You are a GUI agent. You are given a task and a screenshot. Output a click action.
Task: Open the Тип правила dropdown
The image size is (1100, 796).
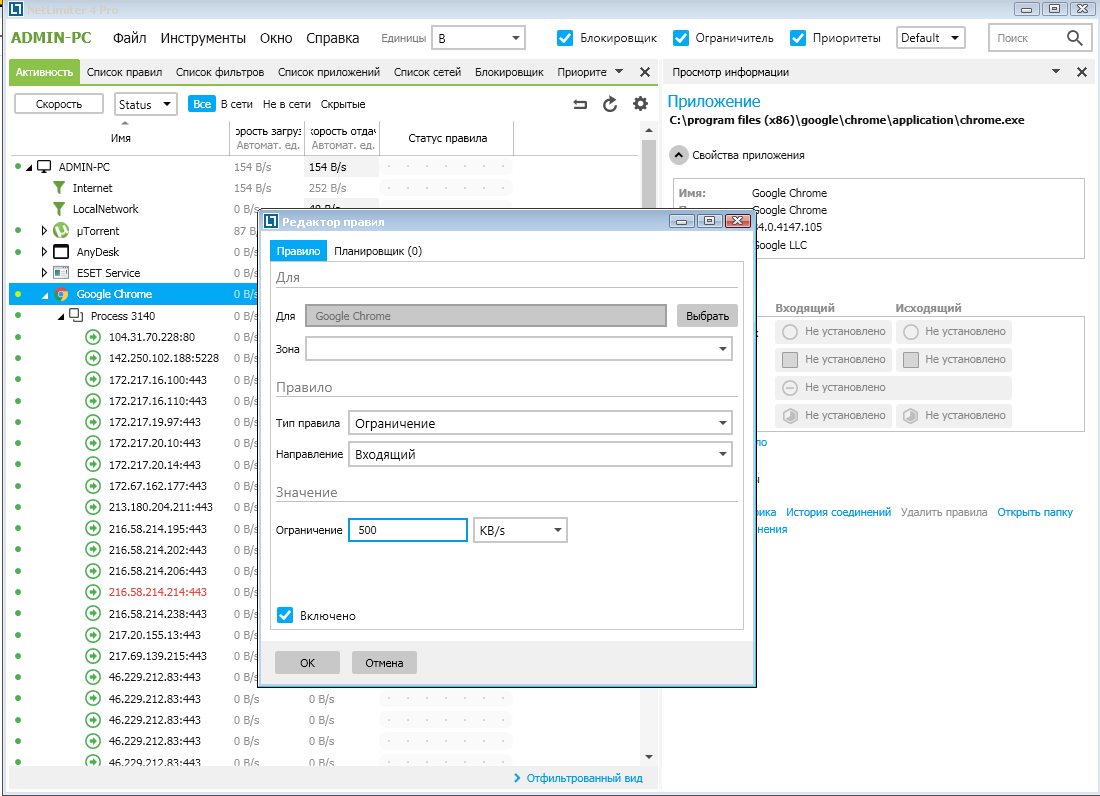pos(539,423)
